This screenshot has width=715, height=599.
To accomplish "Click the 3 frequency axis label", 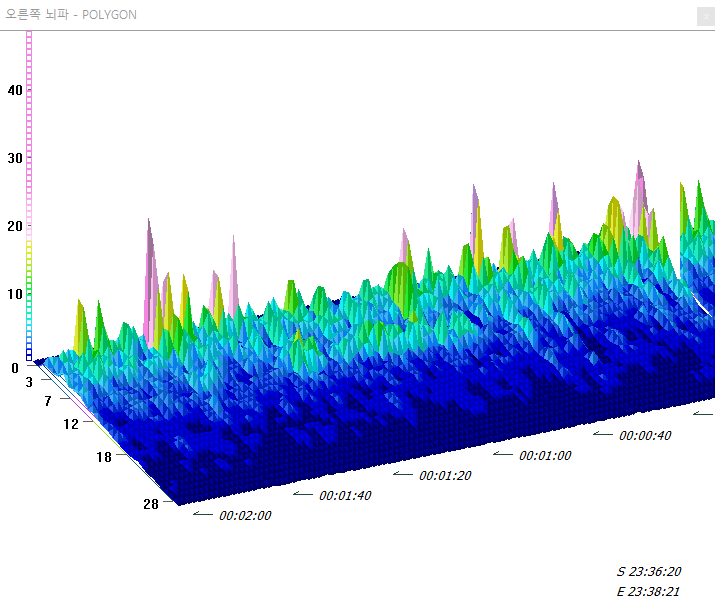I will (29, 382).
